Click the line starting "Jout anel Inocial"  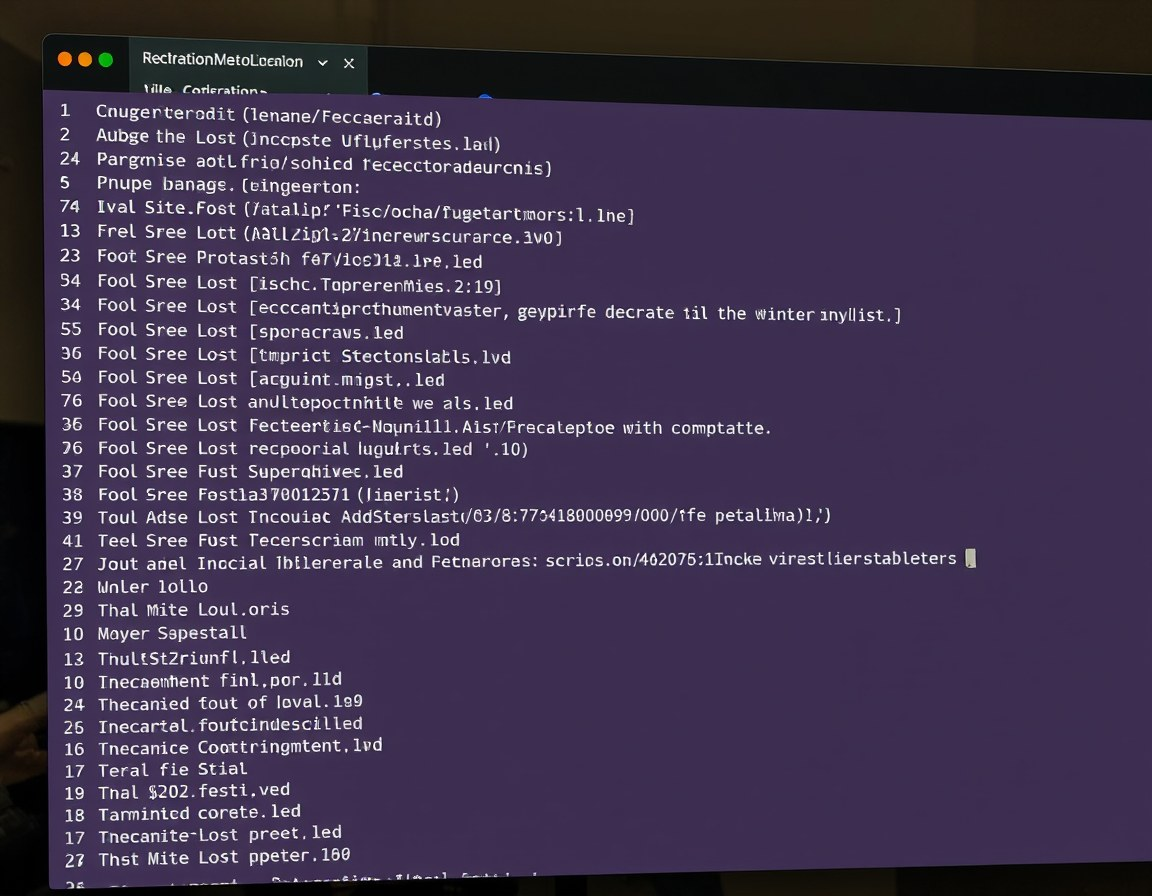[x=527, y=561]
